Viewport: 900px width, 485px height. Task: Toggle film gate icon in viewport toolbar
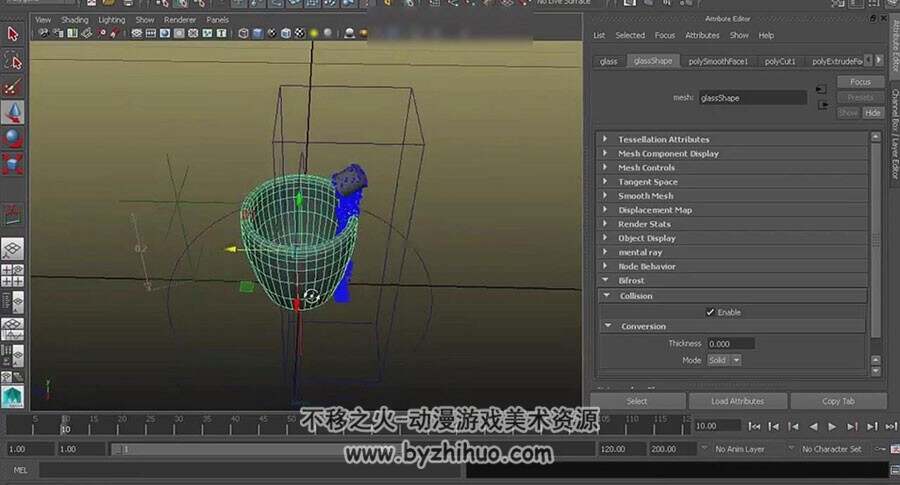151,33
